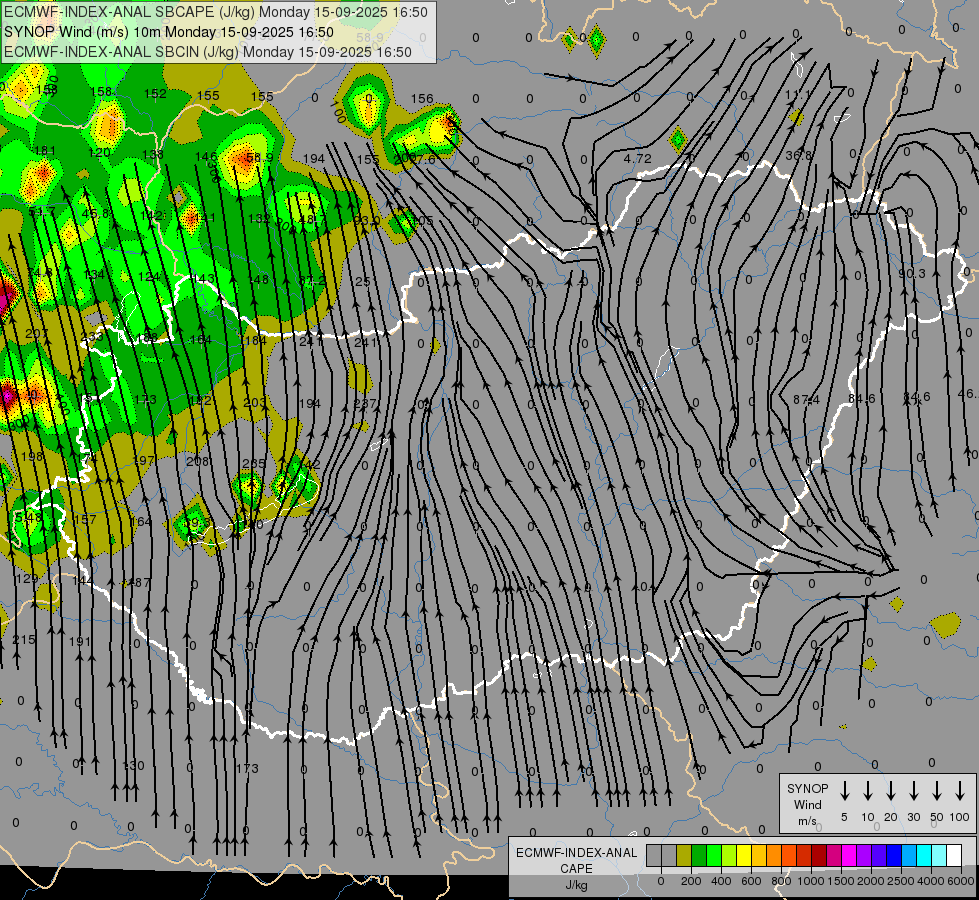Screen dimensions: 979x900
Task: Click the '198' value on the map
Action: [32, 457]
